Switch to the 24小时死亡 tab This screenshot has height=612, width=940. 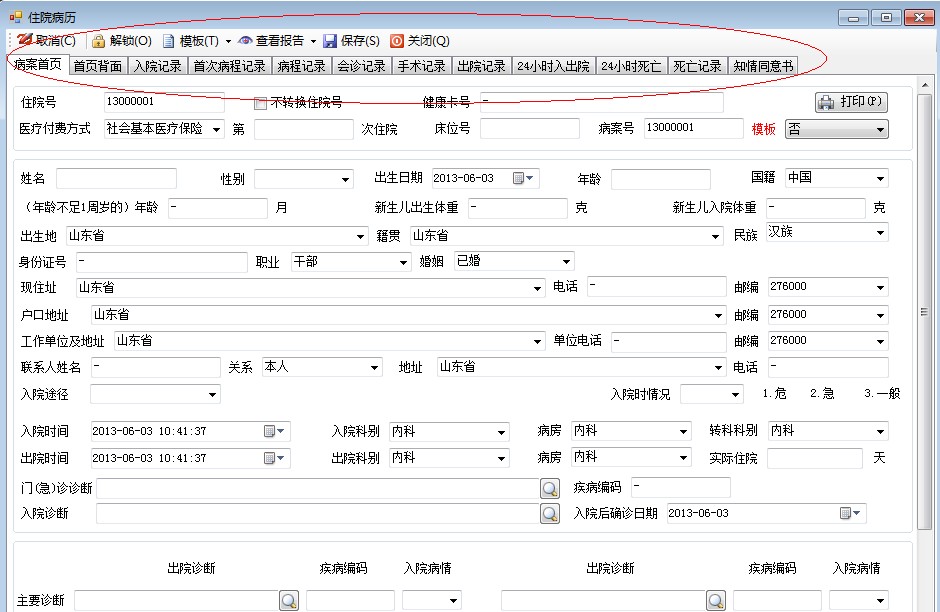pos(631,66)
